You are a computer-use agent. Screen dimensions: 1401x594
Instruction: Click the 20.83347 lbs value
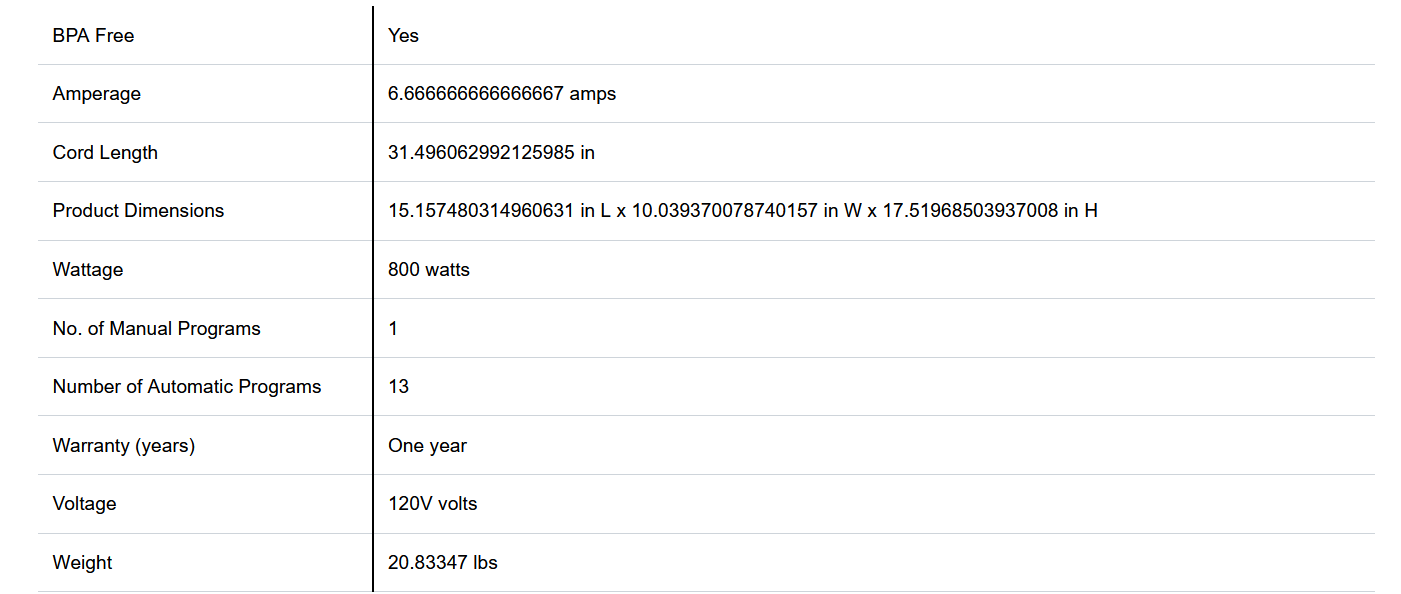pyautogui.click(x=442, y=563)
